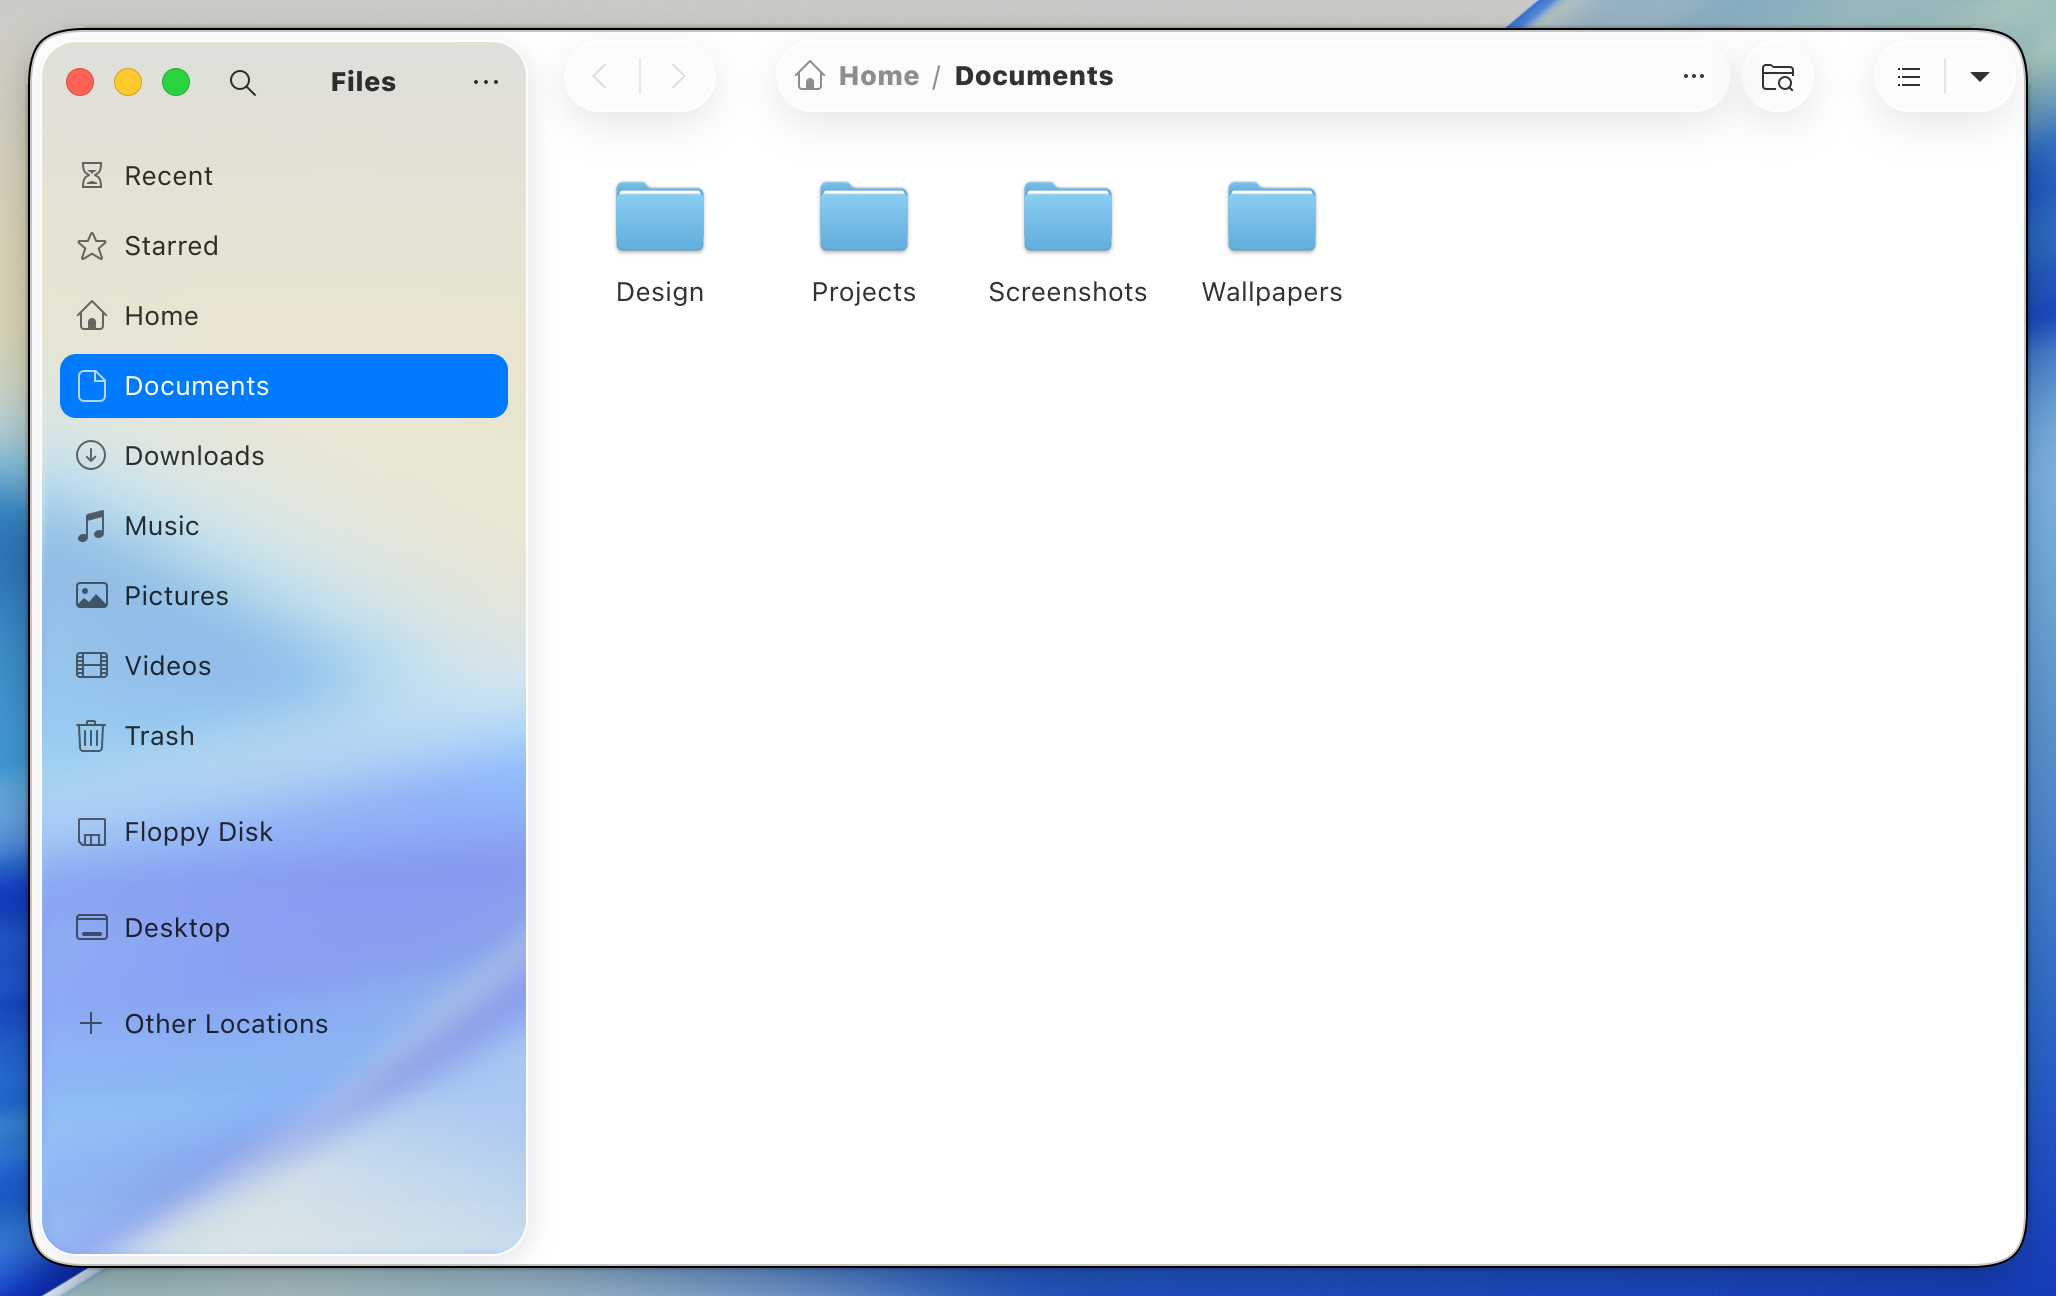Open the Design folder
2056x1296 pixels.
[x=660, y=242]
